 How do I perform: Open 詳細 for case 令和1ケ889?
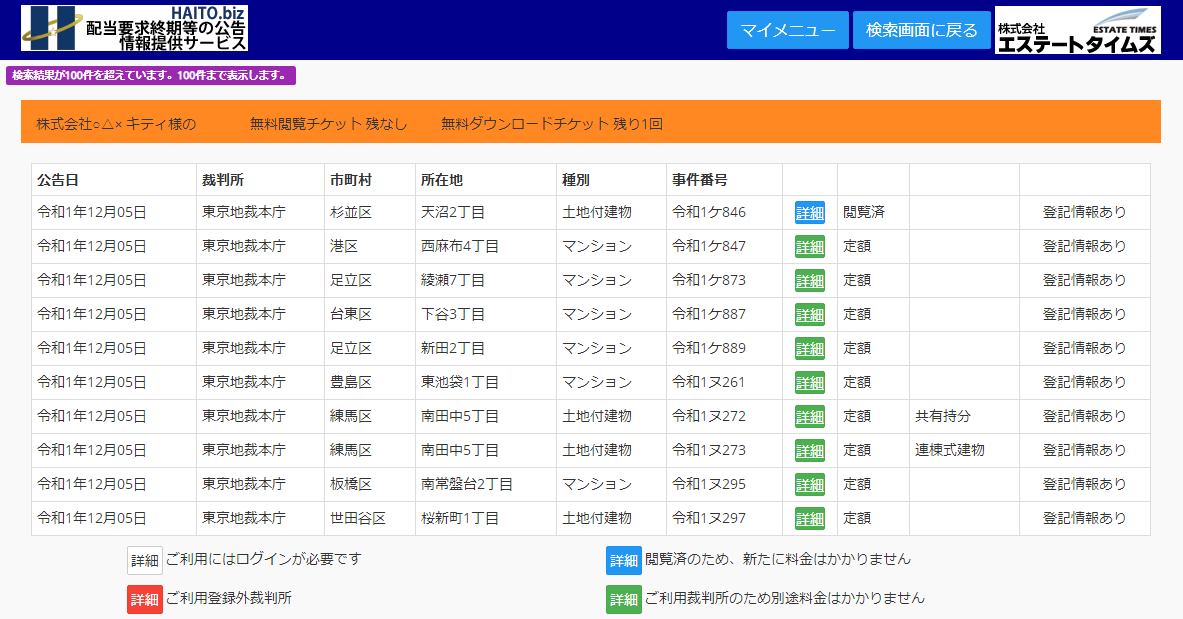(809, 348)
